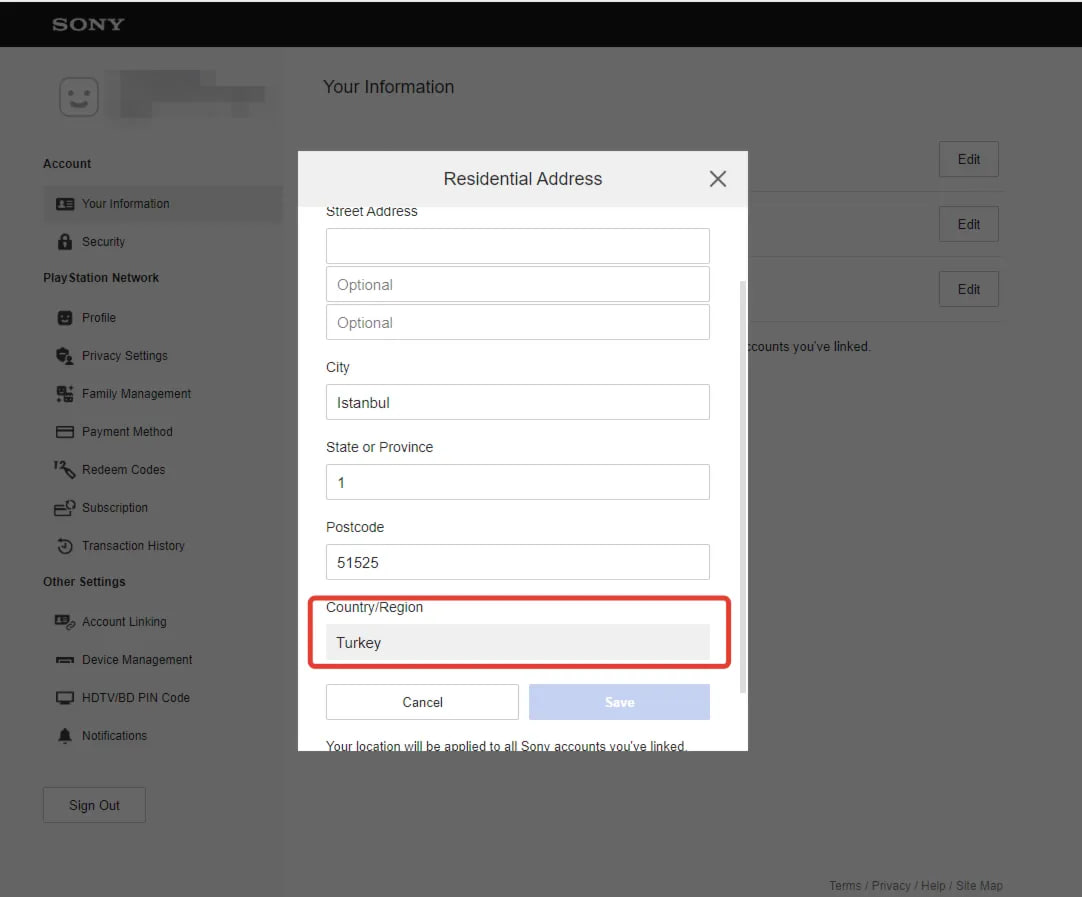Click the Notifications bell icon
Screen dimensions: 1082x897
click(65, 736)
